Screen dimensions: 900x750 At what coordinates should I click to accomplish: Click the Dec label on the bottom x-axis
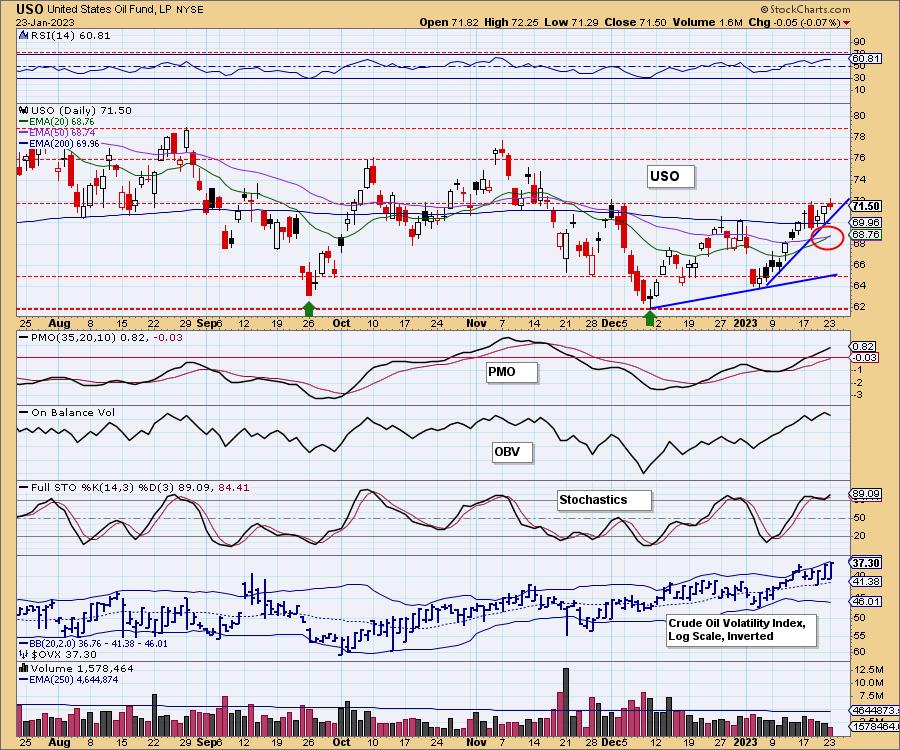611,742
